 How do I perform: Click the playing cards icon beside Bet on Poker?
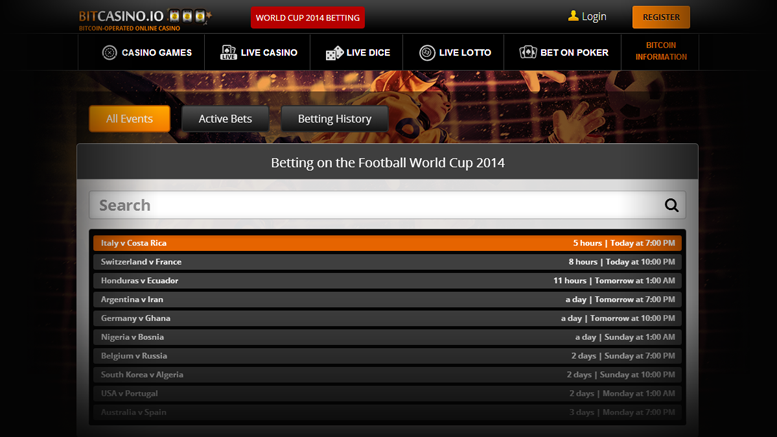tap(528, 52)
